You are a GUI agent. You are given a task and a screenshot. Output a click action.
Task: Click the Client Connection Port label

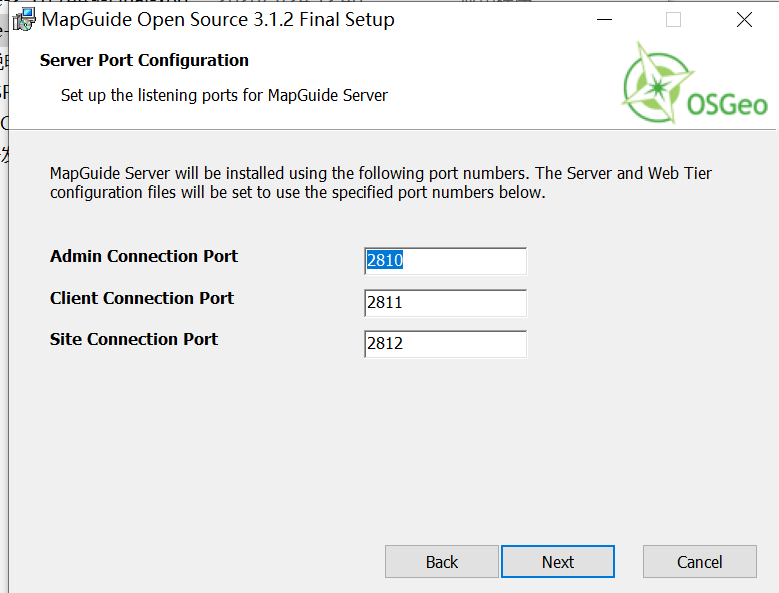click(142, 298)
